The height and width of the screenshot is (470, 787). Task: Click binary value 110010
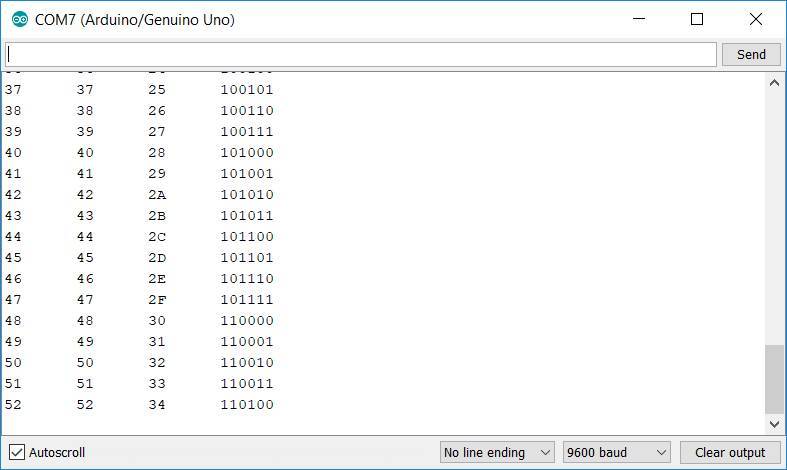pyautogui.click(x=247, y=363)
